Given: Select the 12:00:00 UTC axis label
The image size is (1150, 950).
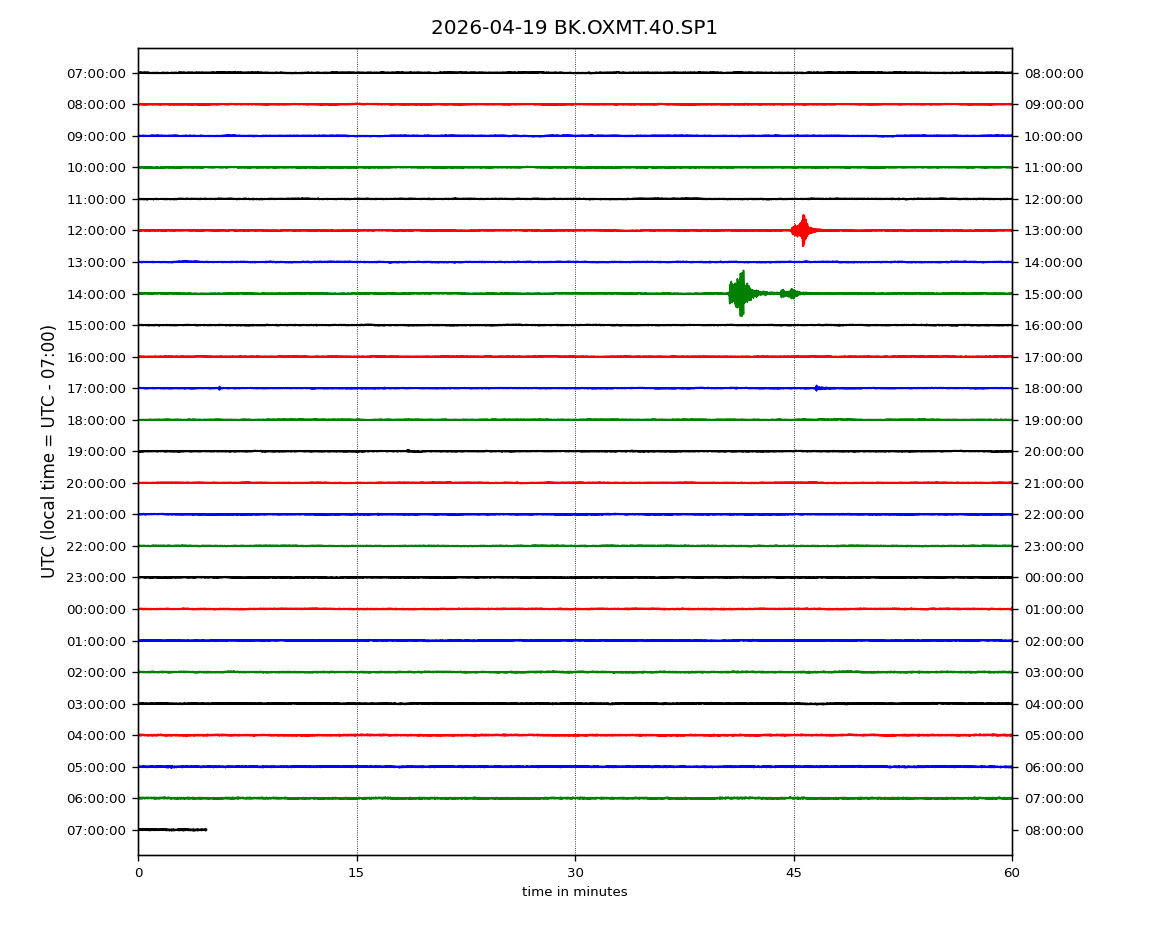Looking at the screenshot, I should tap(97, 231).
